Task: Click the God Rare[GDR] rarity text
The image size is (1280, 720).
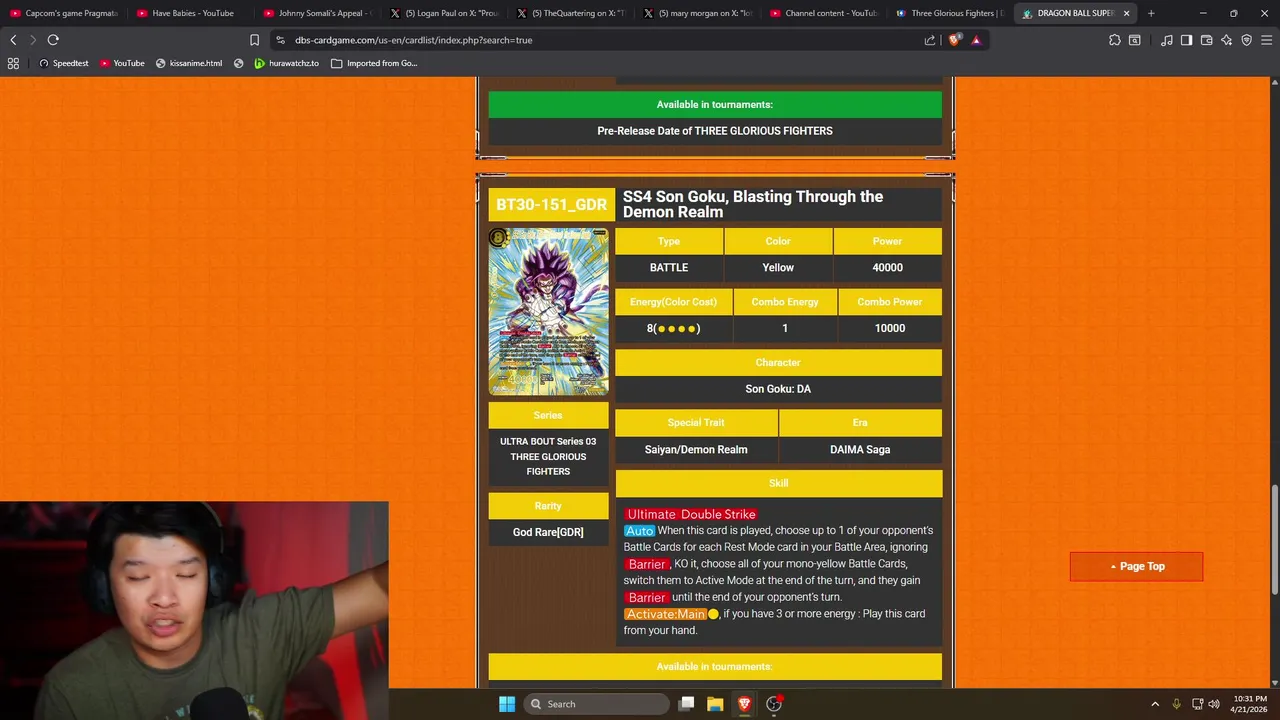Action: click(548, 532)
